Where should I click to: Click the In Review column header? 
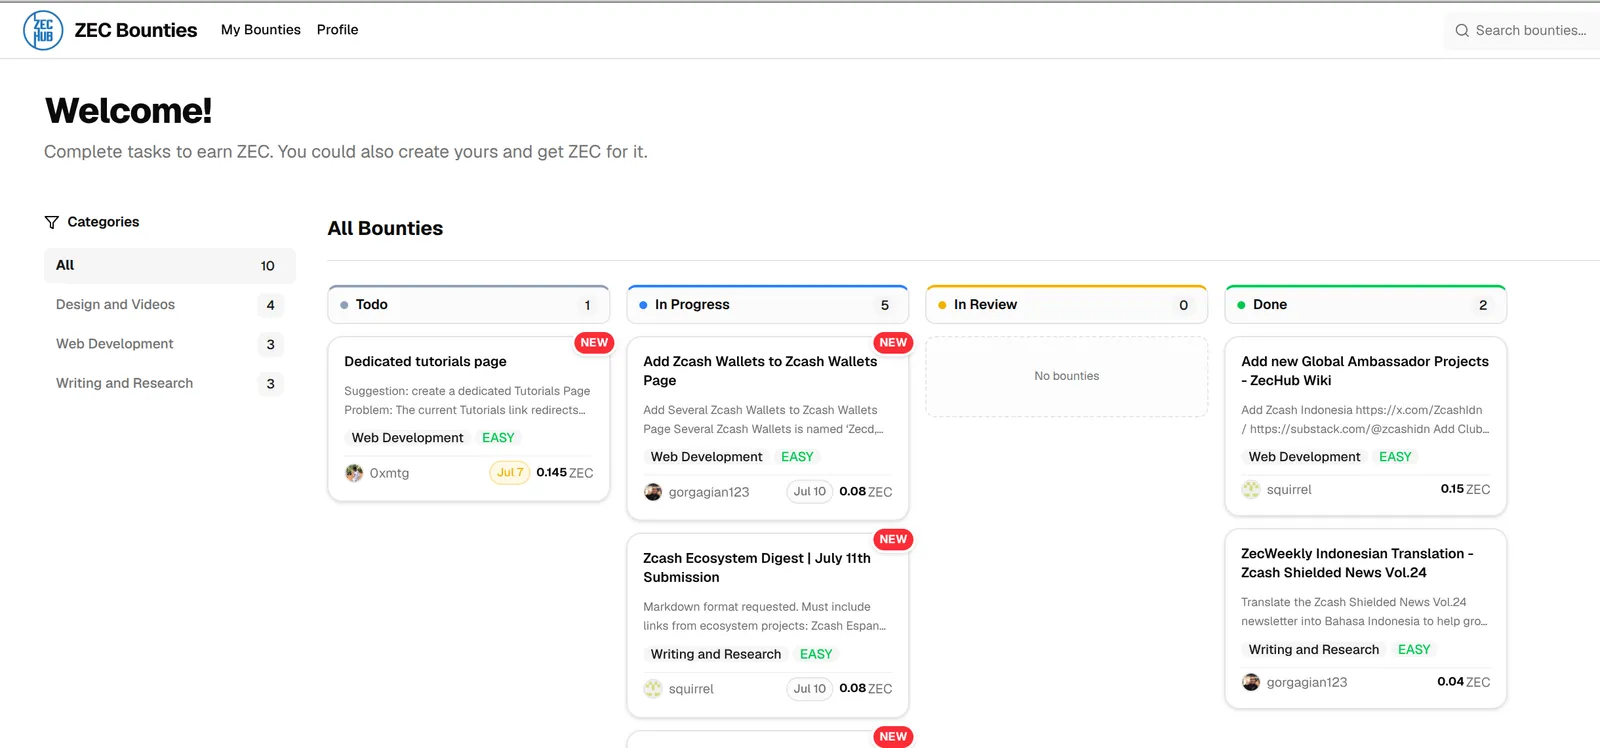(x=1067, y=305)
